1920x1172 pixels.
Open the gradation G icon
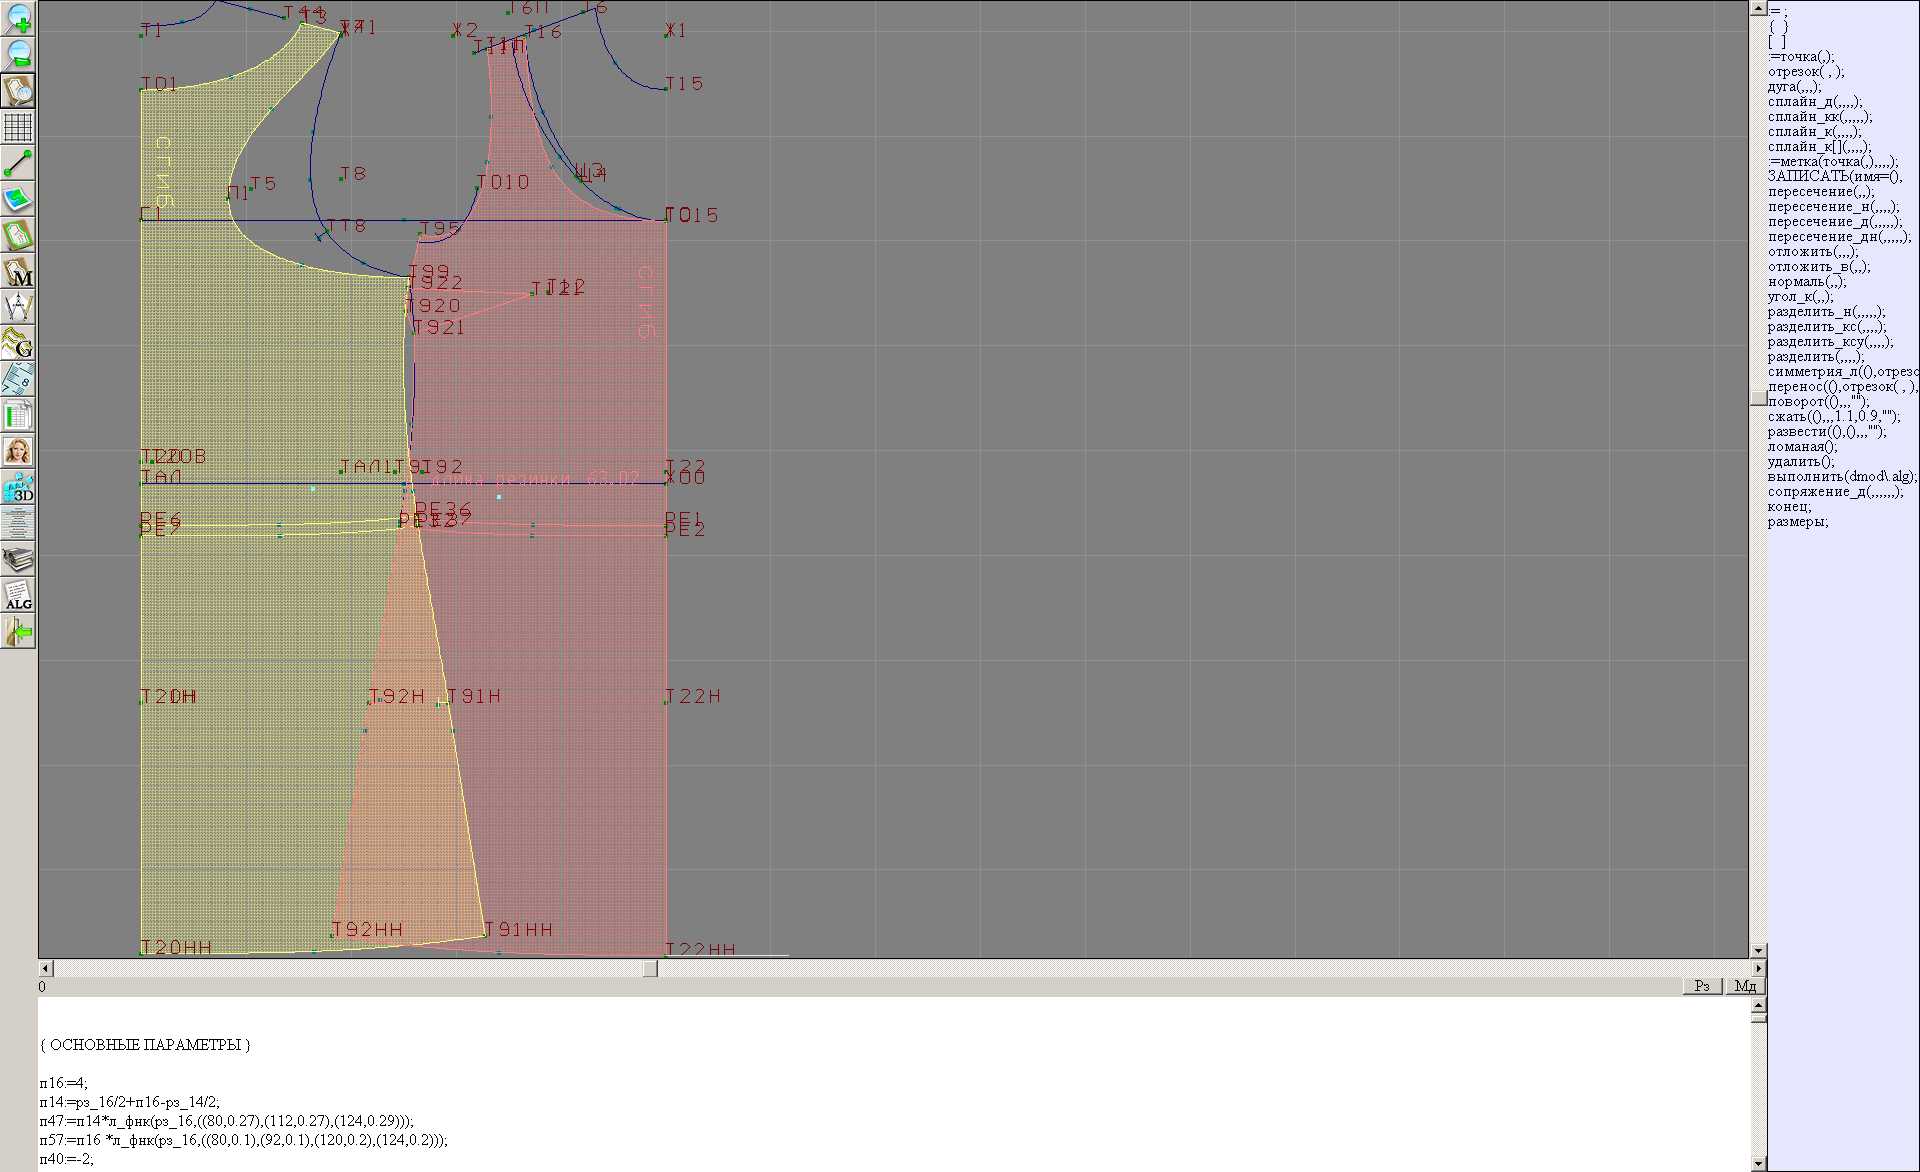click(x=18, y=343)
